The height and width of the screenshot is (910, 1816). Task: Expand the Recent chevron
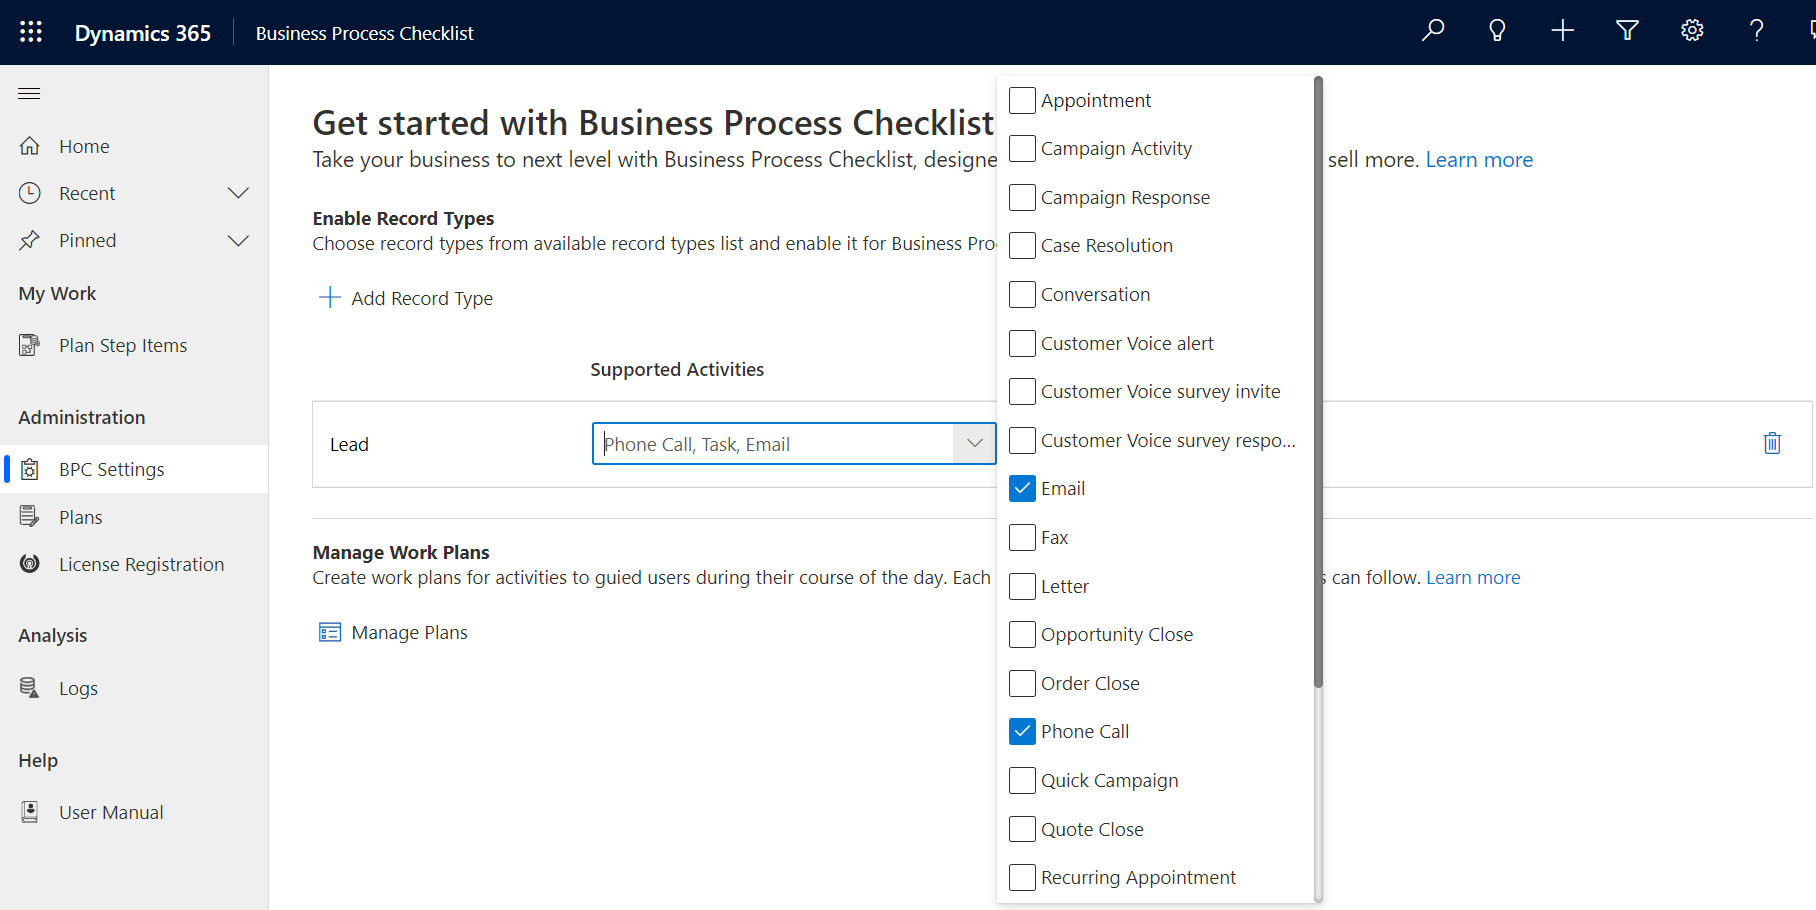click(238, 193)
